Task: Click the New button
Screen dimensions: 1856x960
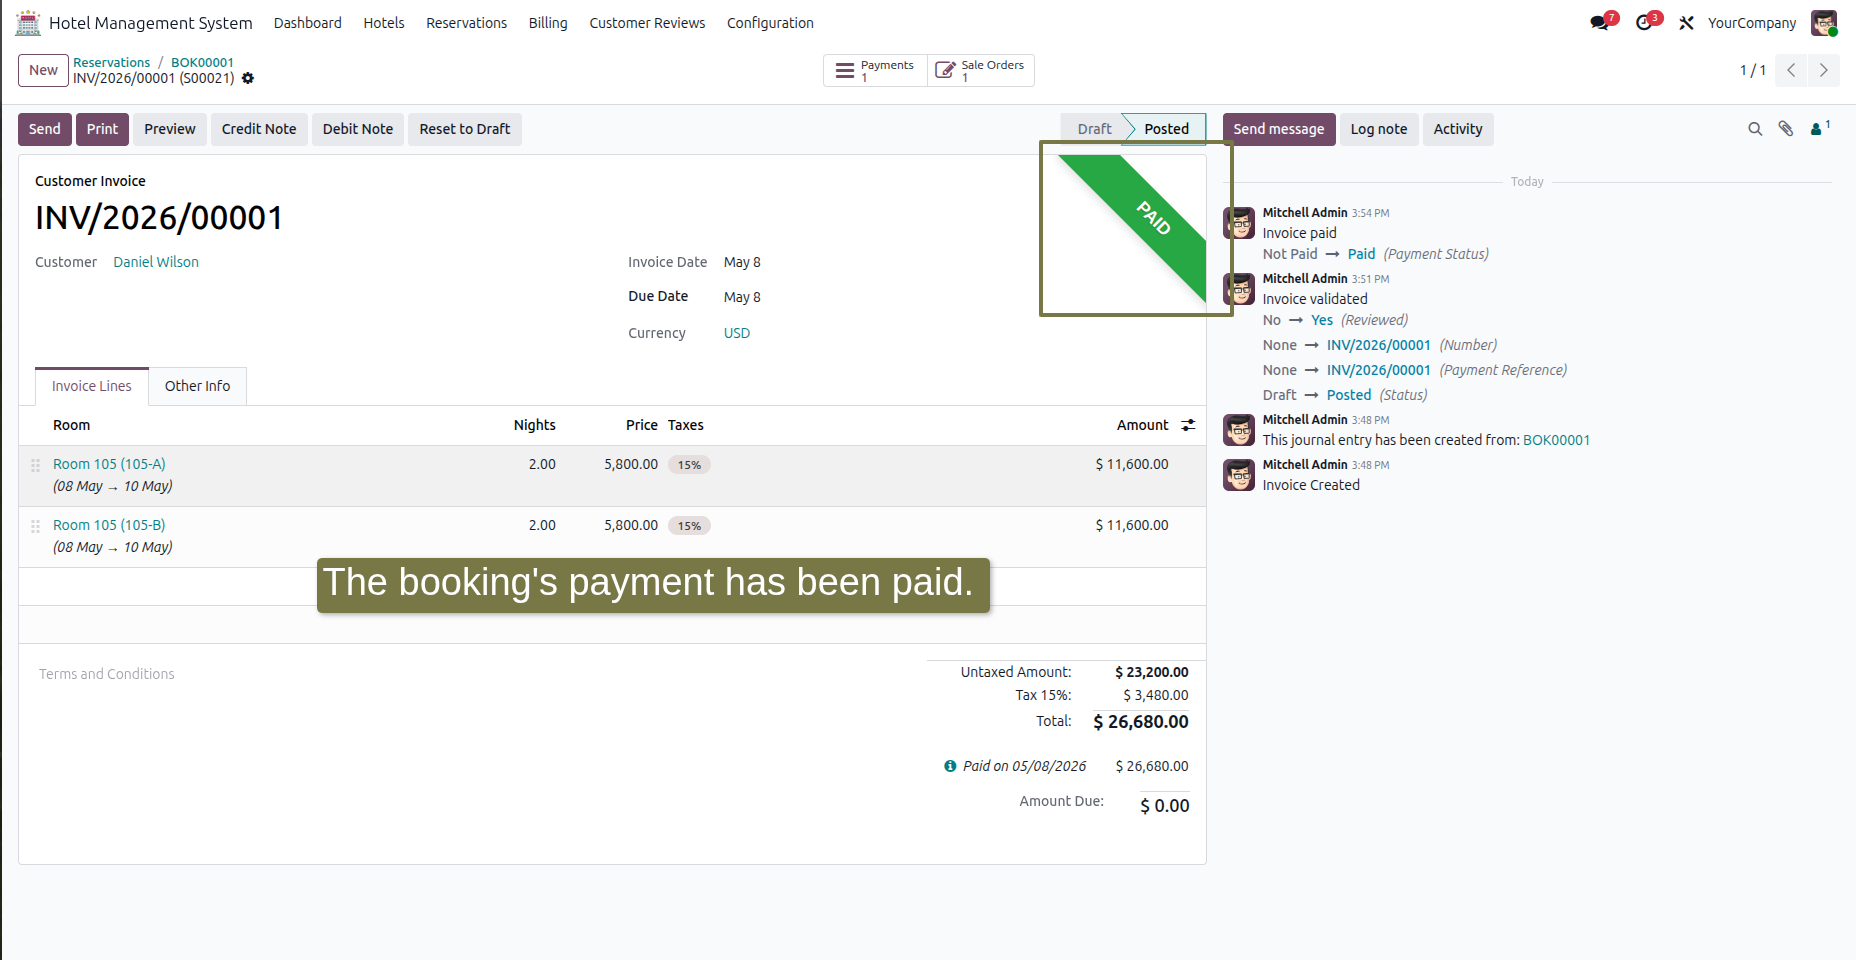Action: tap(43, 70)
